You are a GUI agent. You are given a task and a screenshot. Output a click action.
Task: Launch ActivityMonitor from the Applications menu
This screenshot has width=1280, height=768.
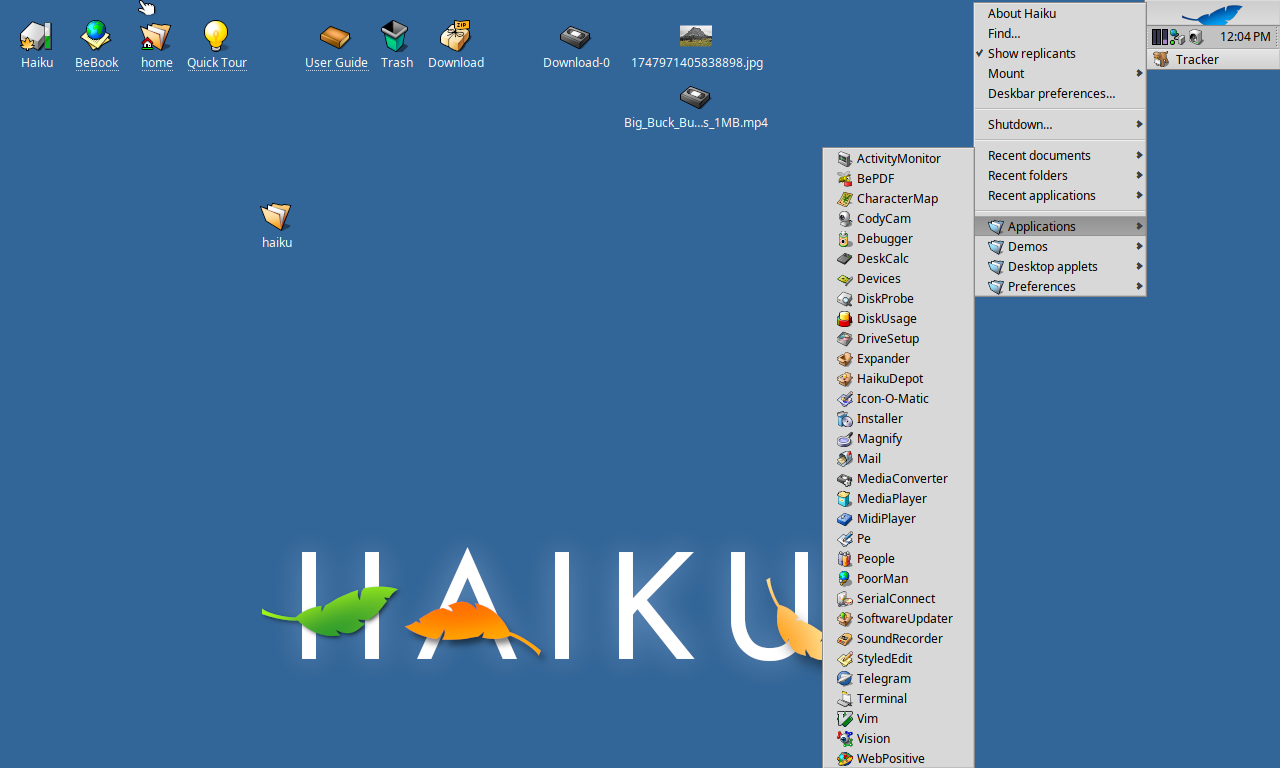click(x=898, y=158)
